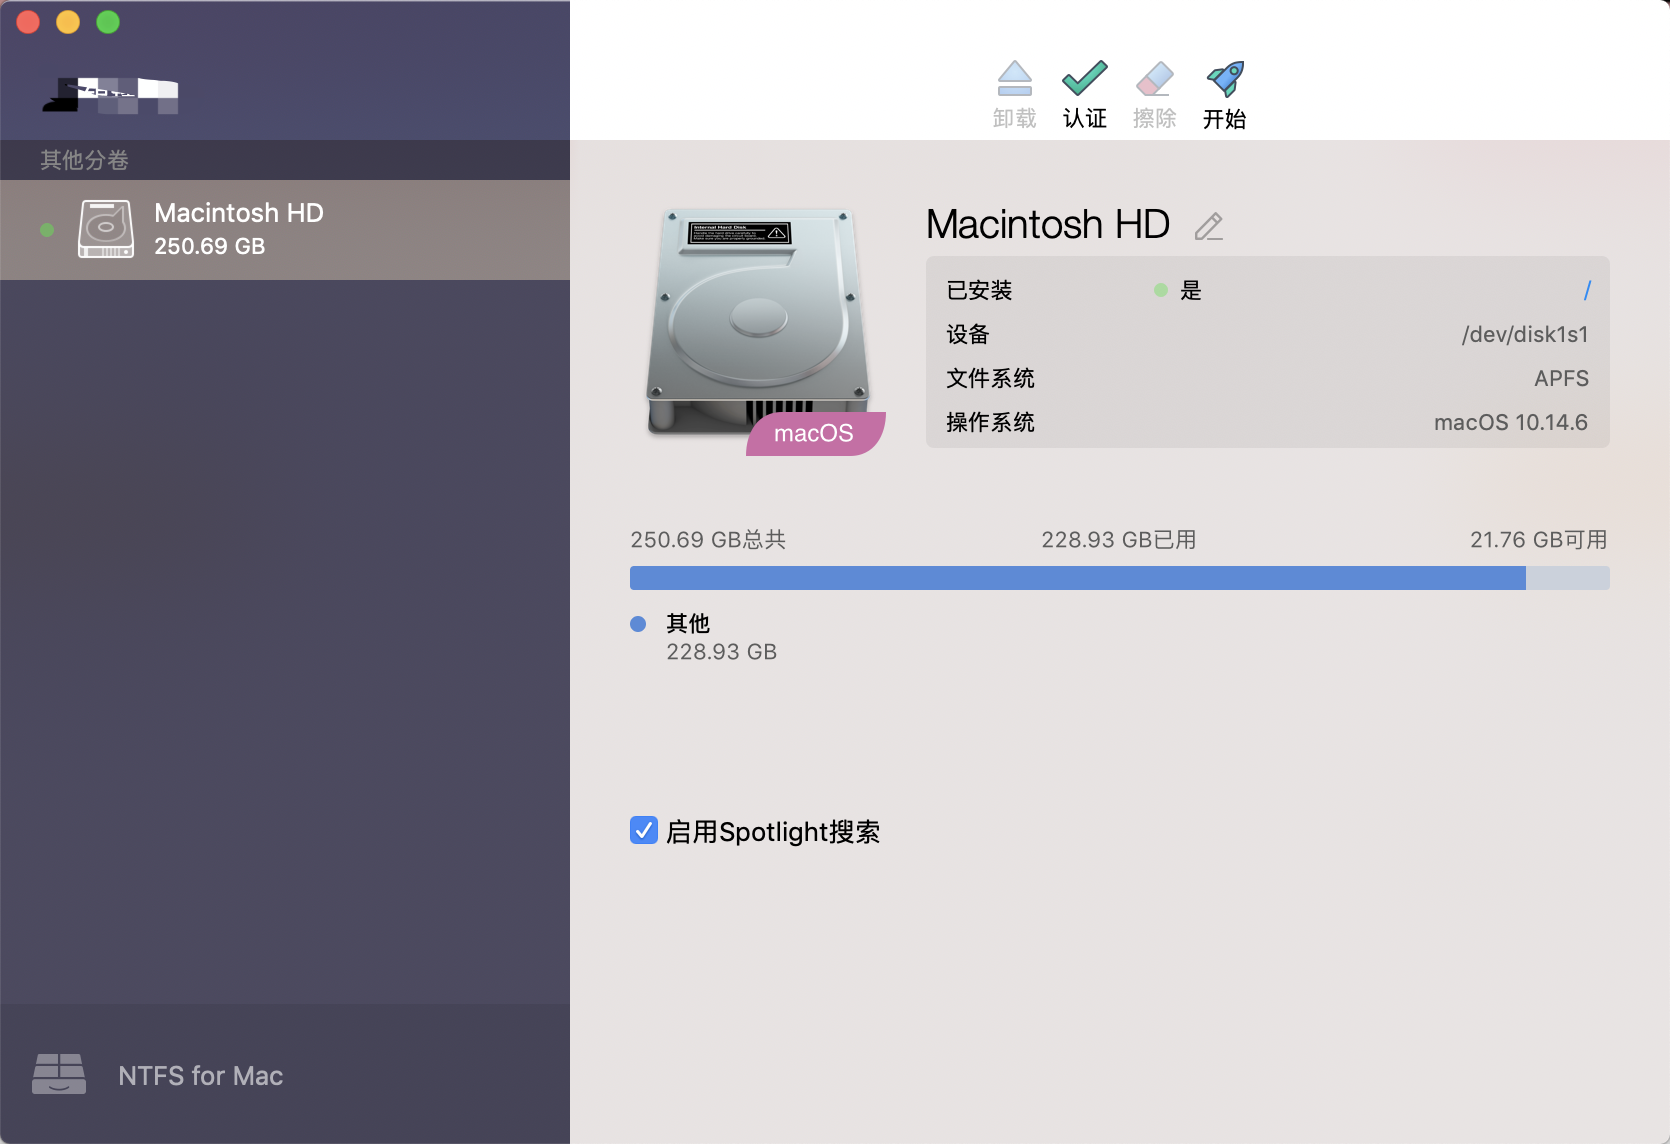Click the macOS badge on the disk image
1670x1144 pixels.
tap(814, 432)
